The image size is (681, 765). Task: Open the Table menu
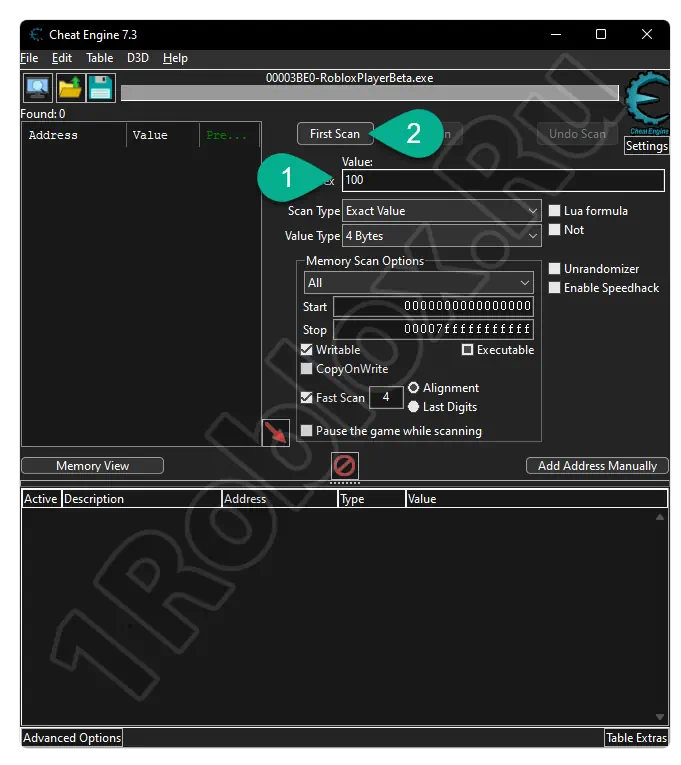[100, 58]
